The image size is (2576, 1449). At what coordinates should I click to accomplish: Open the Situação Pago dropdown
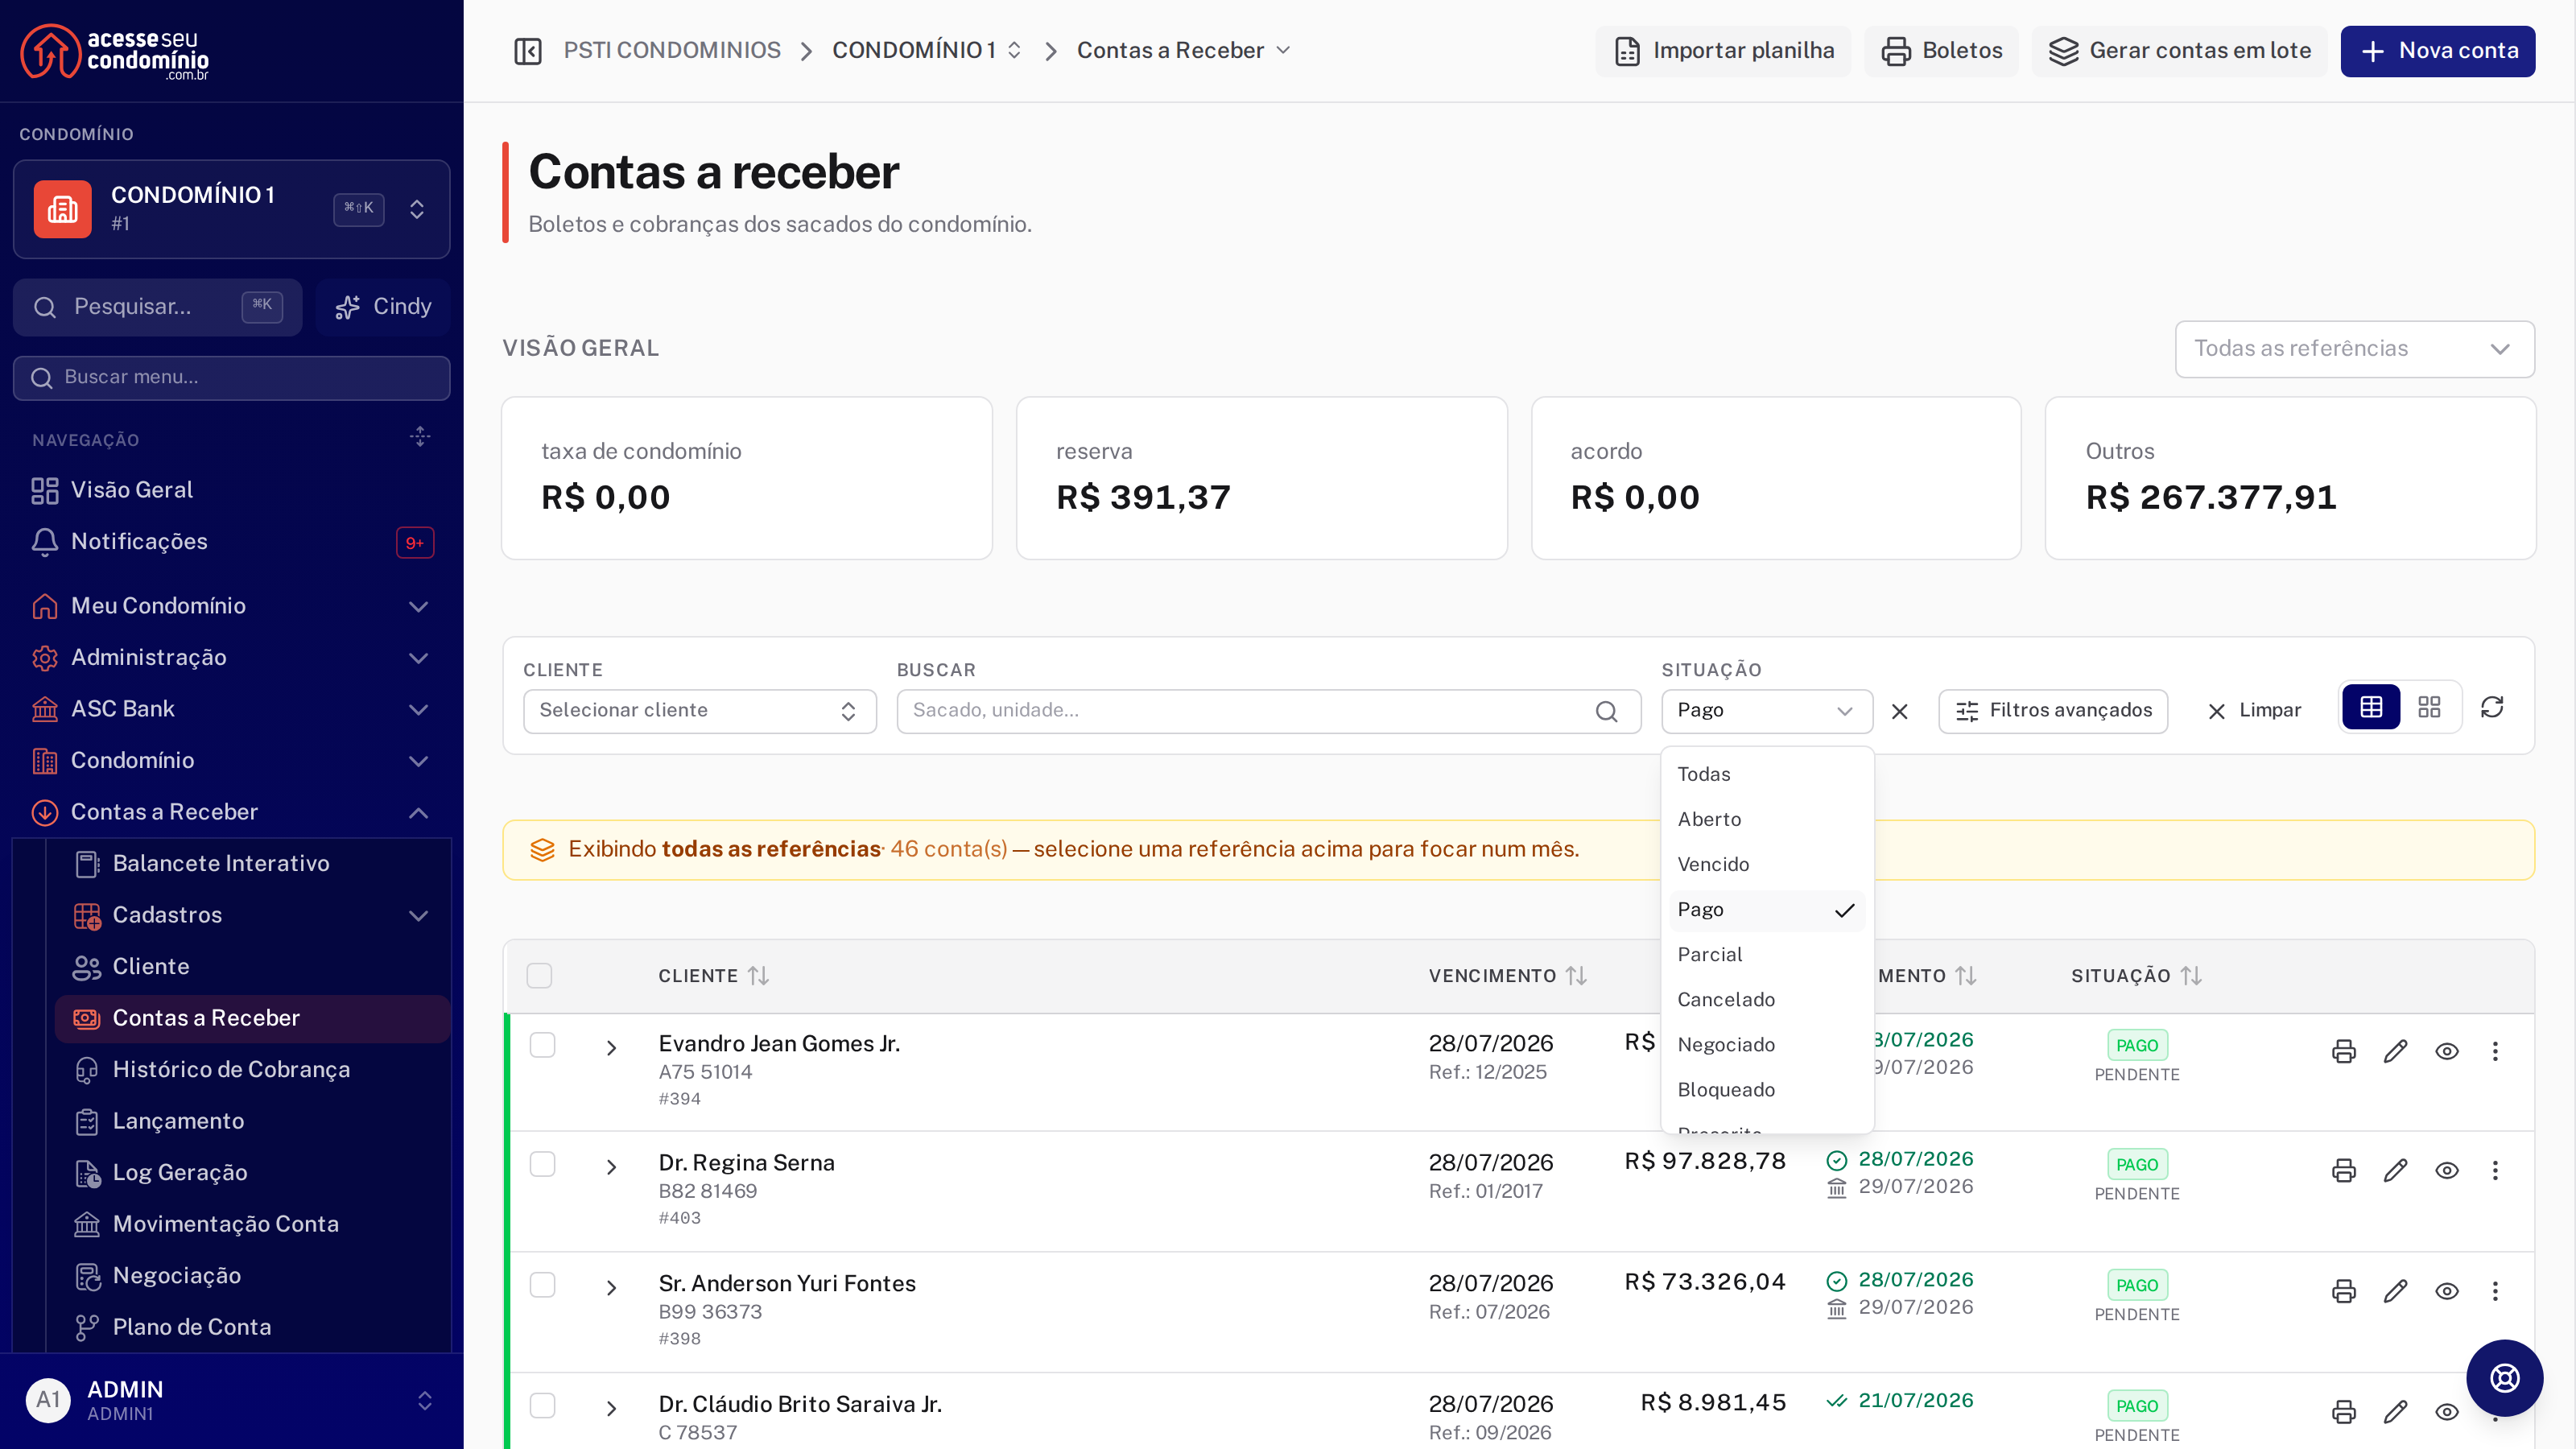[1767, 711]
